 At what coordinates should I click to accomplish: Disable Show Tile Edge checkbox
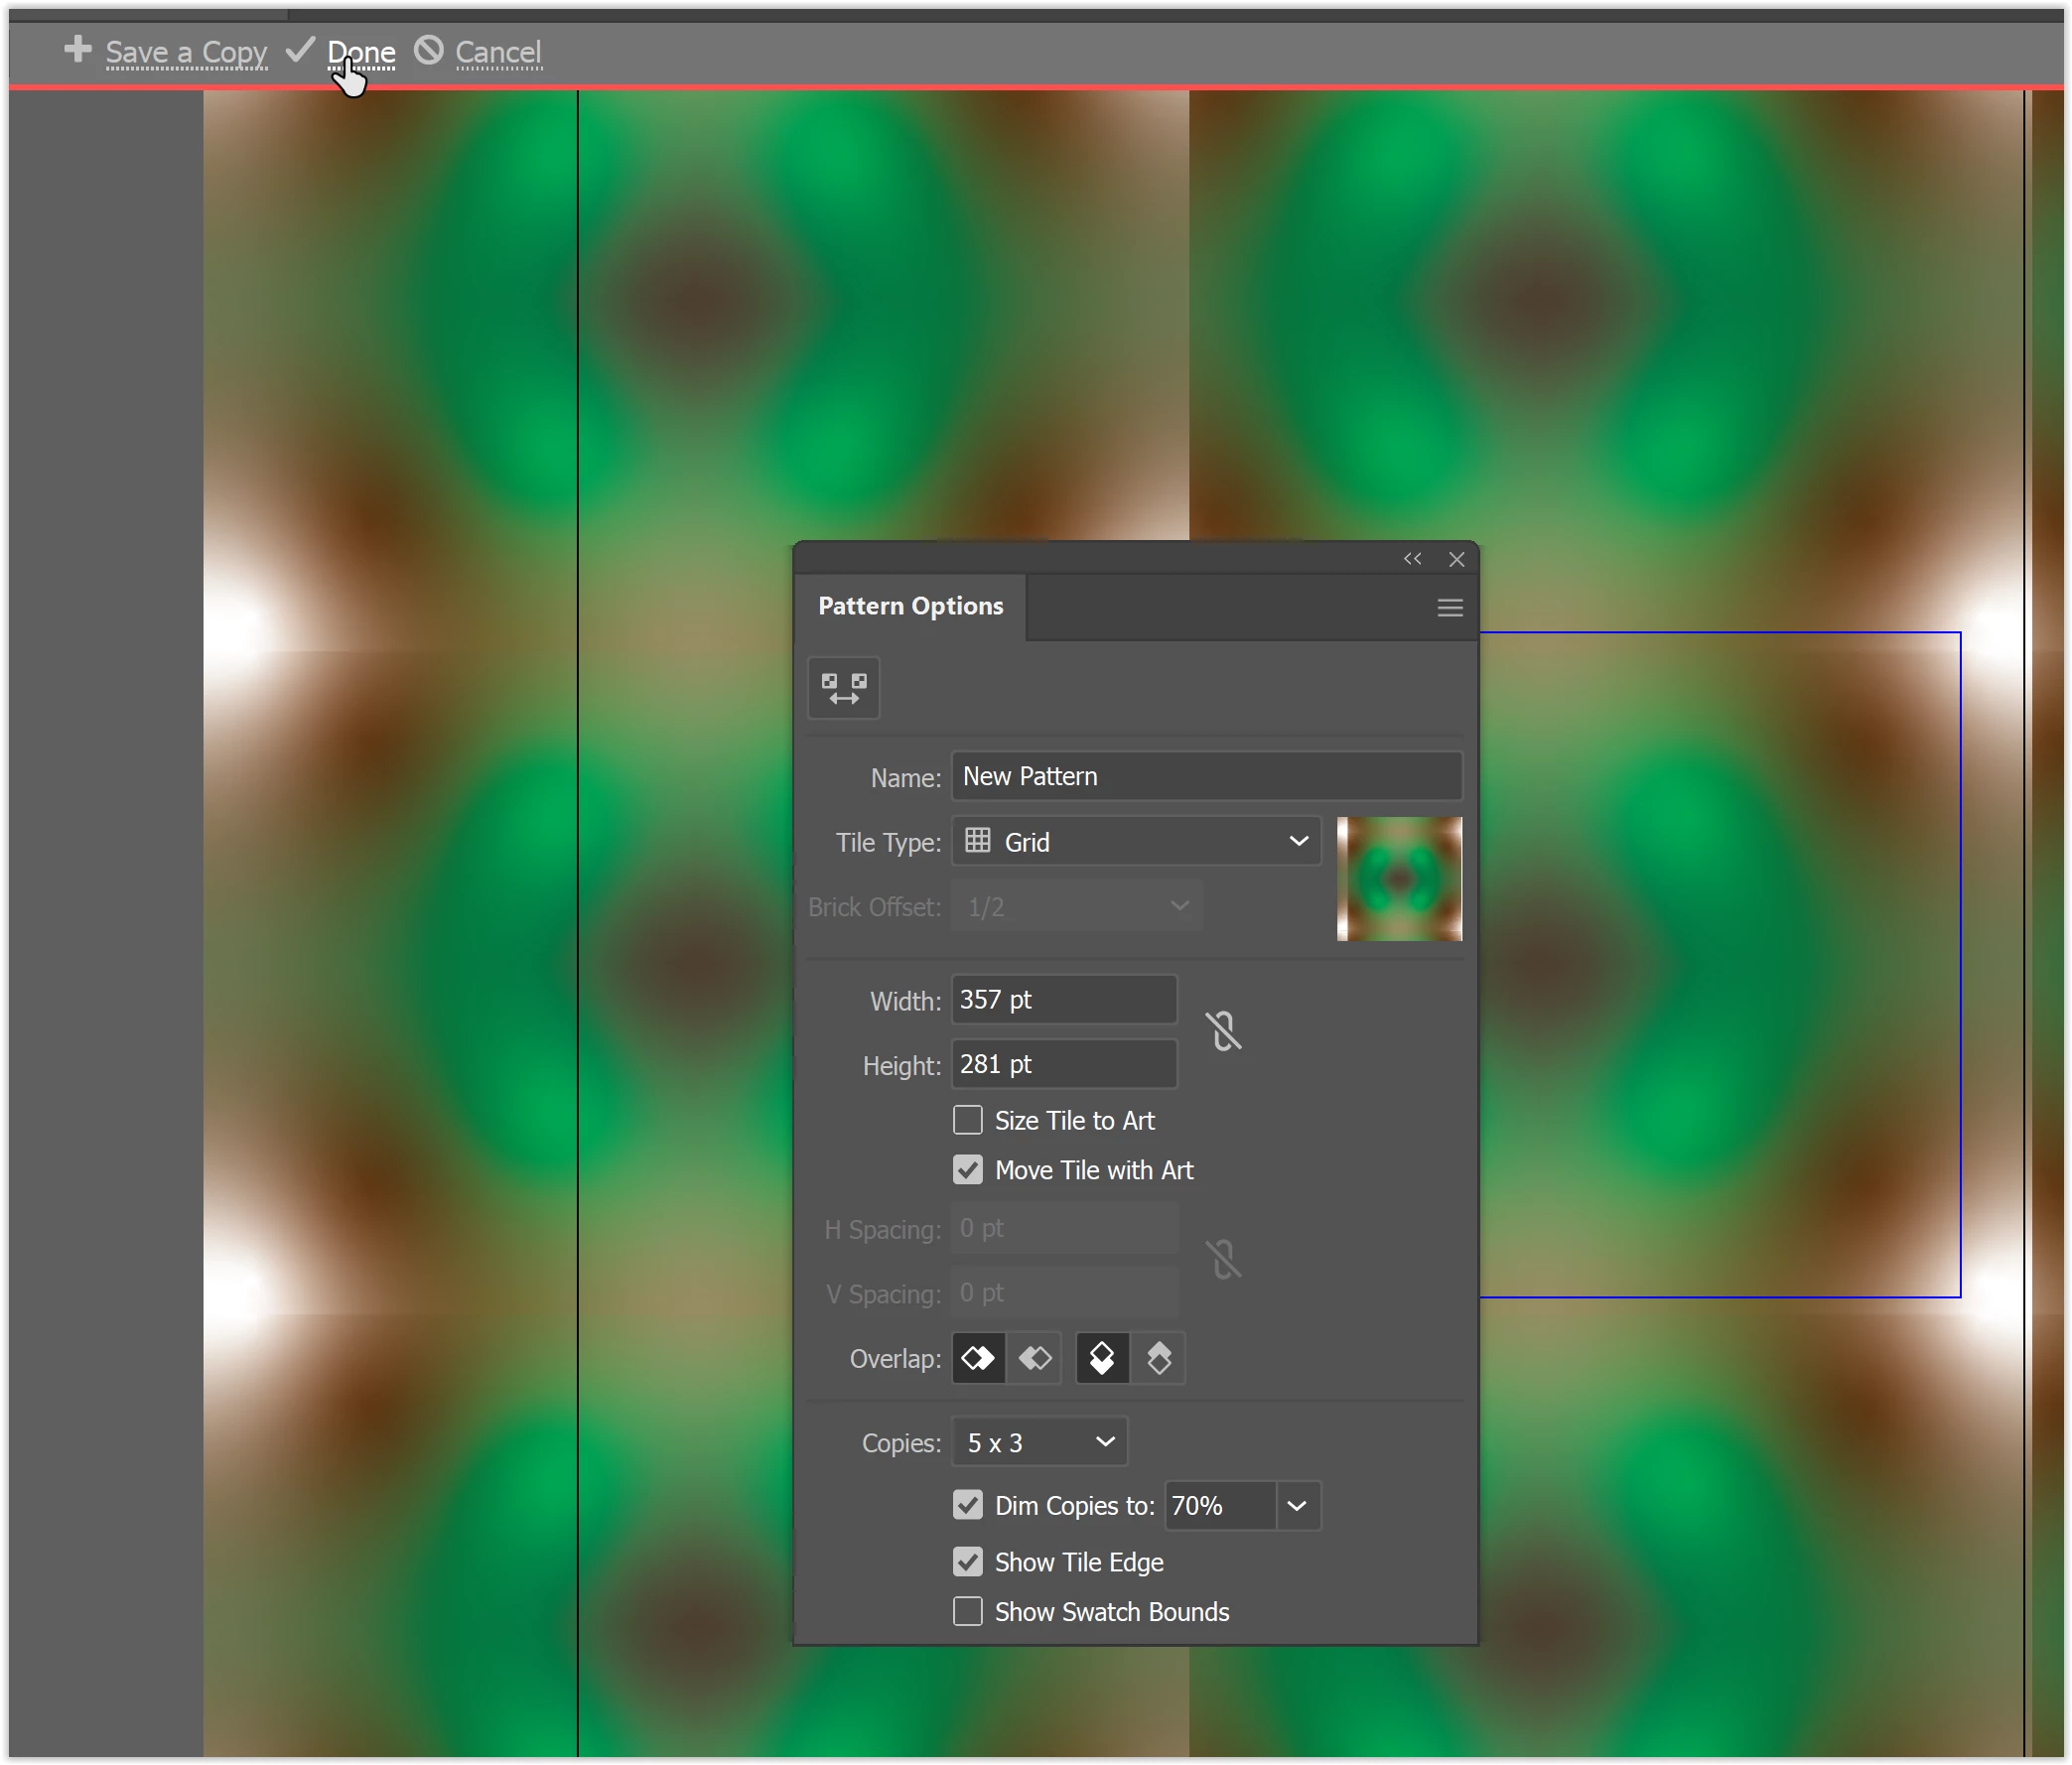(967, 1562)
